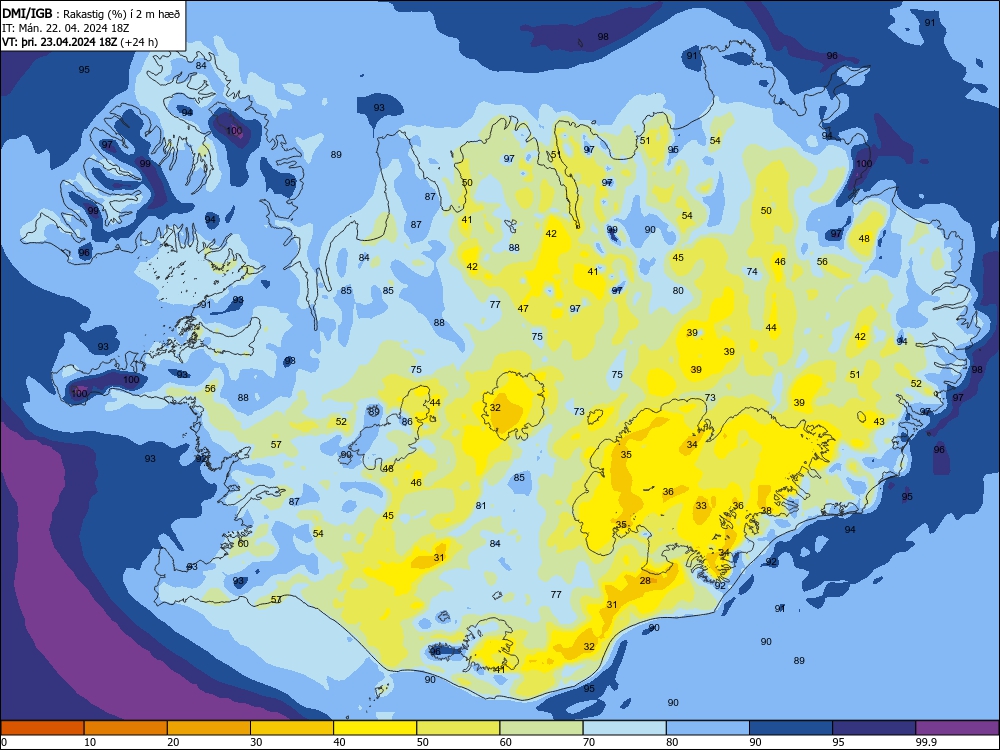Click the humidity value '60' on the map

pos(243,543)
